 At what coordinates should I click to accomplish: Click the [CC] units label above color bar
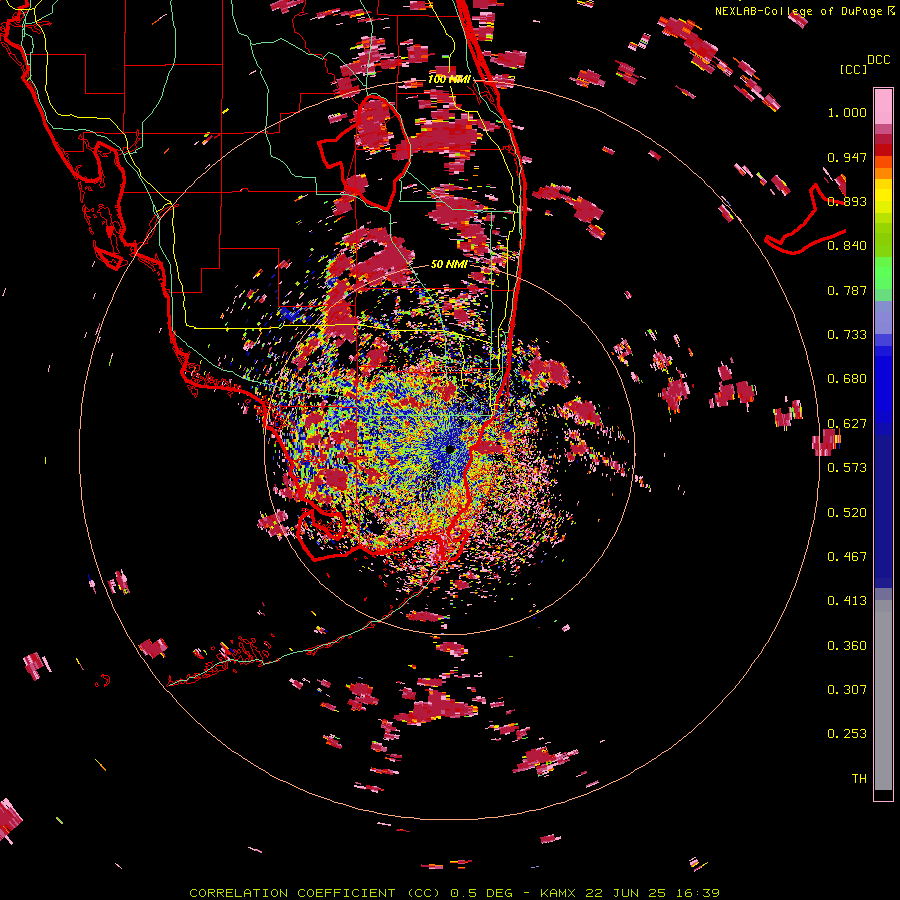click(853, 69)
